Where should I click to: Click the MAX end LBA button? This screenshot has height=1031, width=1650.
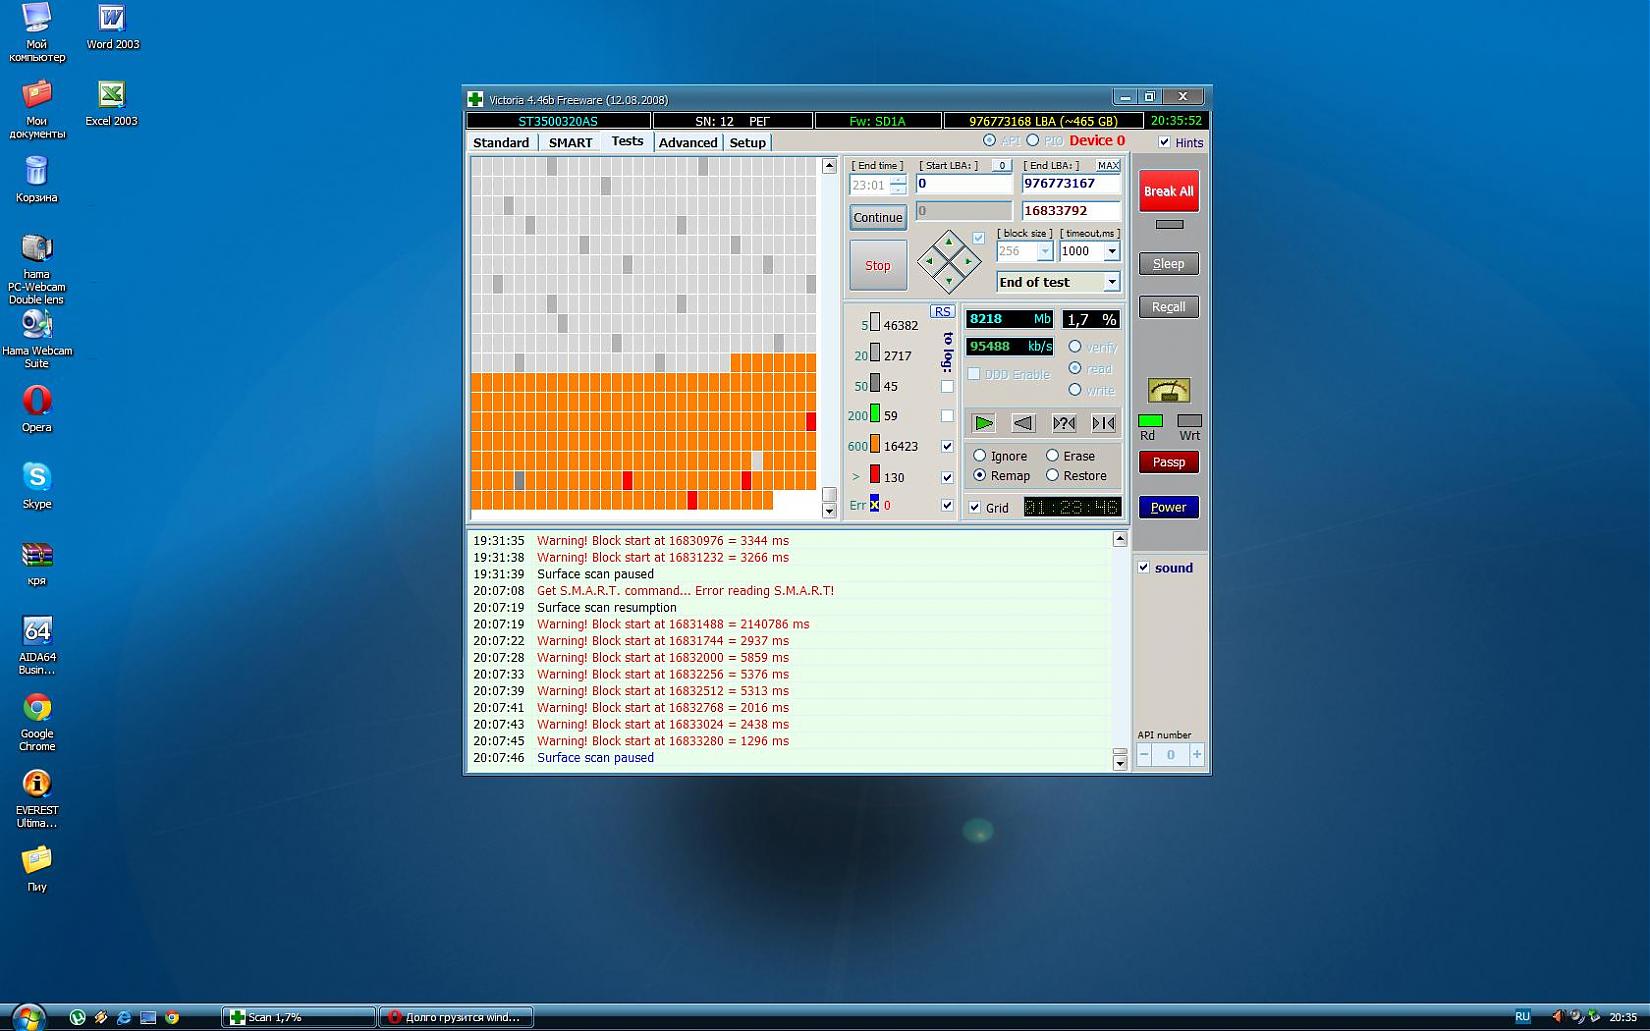pos(1108,165)
